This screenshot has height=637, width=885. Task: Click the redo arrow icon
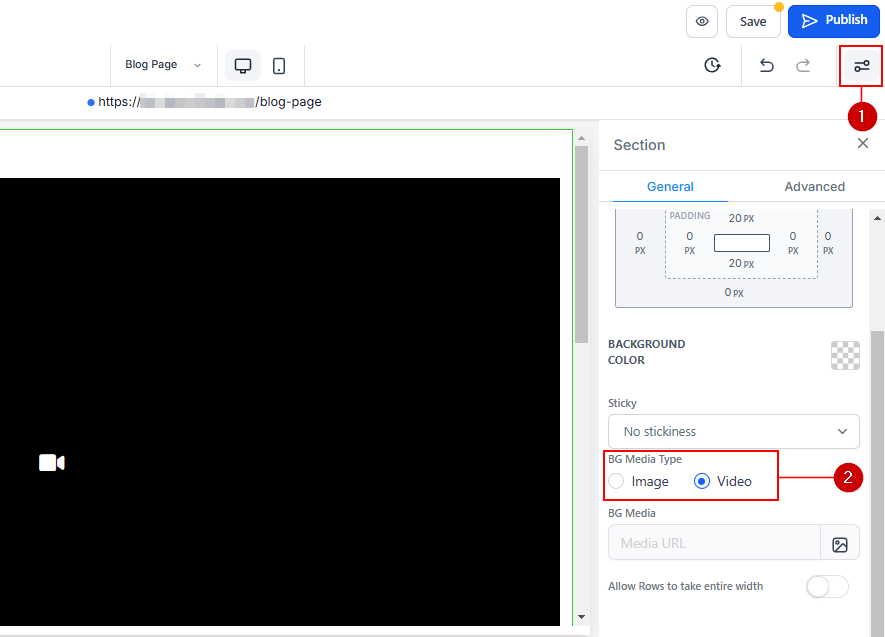tap(803, 65)
